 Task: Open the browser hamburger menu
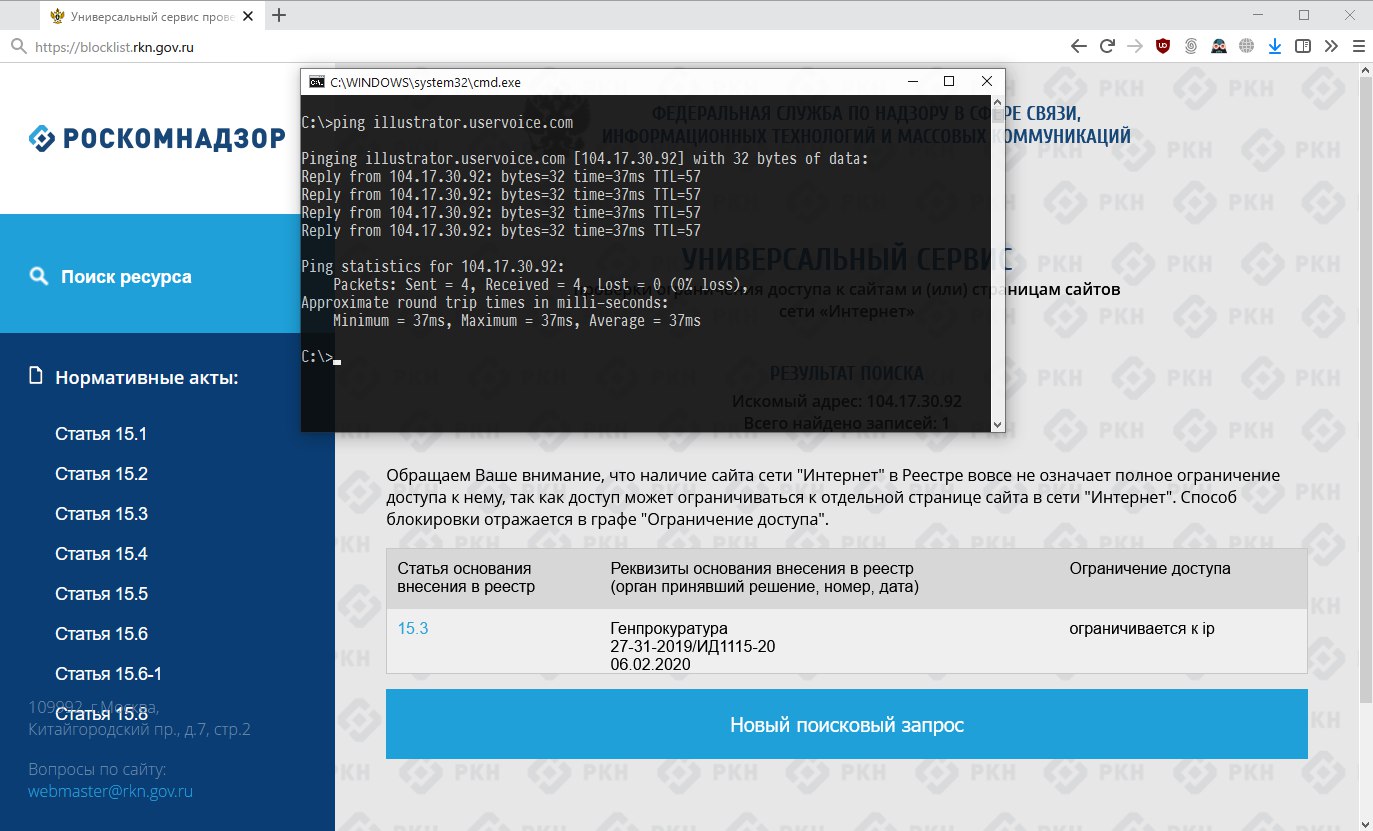coord(1358,46)
